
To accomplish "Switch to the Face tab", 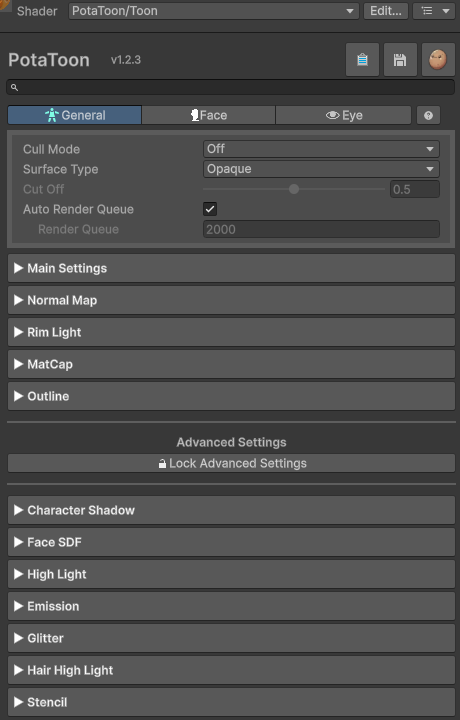I will click(208, 115).
